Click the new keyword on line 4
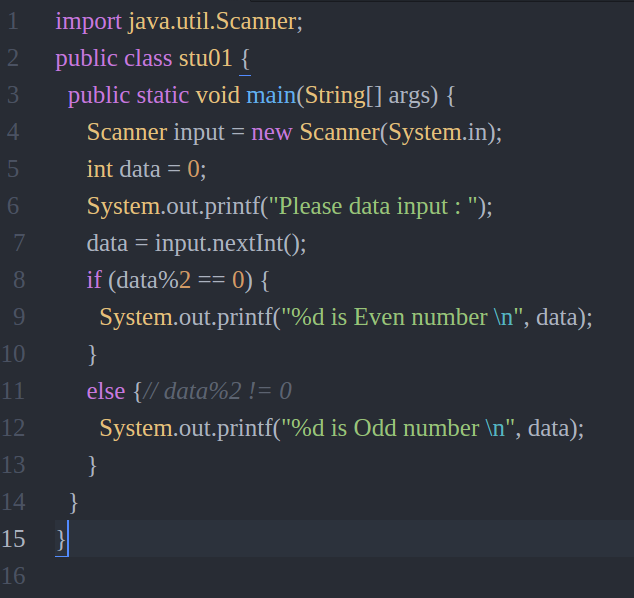Viewport: 634px width, 598px height. click(x=271, y=133)
